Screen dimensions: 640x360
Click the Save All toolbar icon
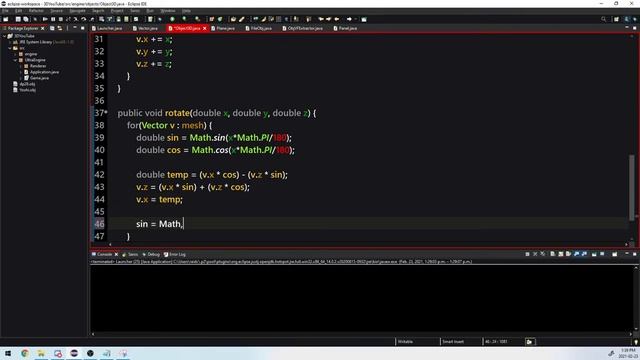tap(26, 19)
